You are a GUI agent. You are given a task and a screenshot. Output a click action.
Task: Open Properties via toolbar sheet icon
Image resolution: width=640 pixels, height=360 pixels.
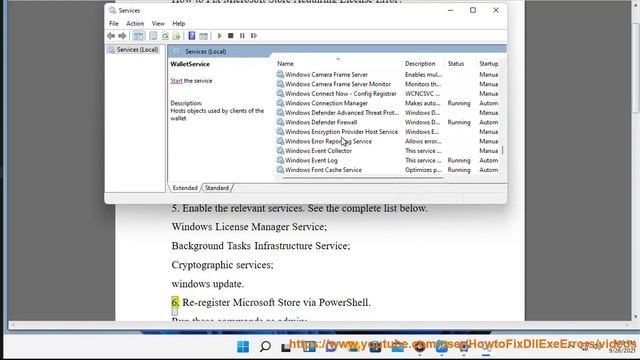pyautogui.click(x=153, y=36)
